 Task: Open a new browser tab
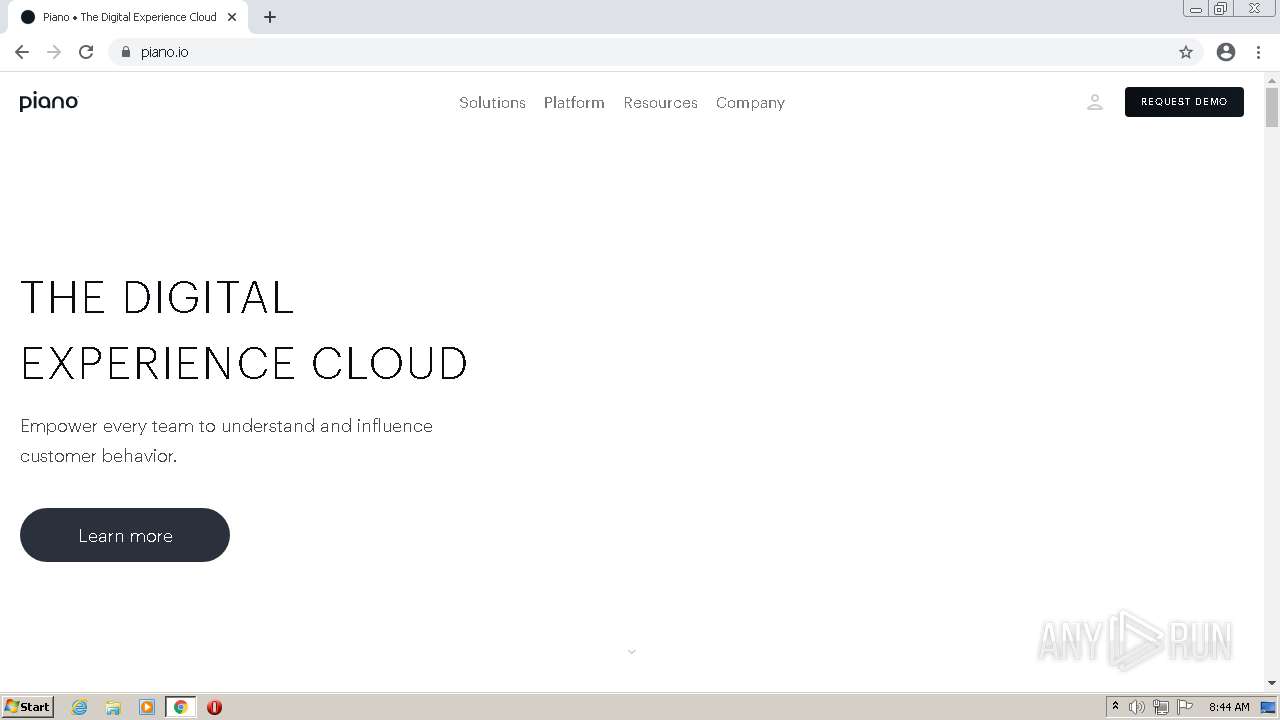point(270,17)
